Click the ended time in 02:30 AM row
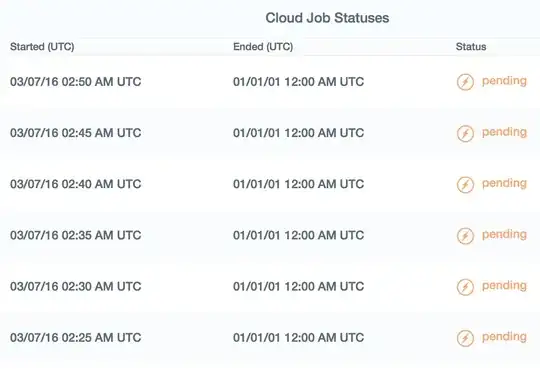 point(298,286)
